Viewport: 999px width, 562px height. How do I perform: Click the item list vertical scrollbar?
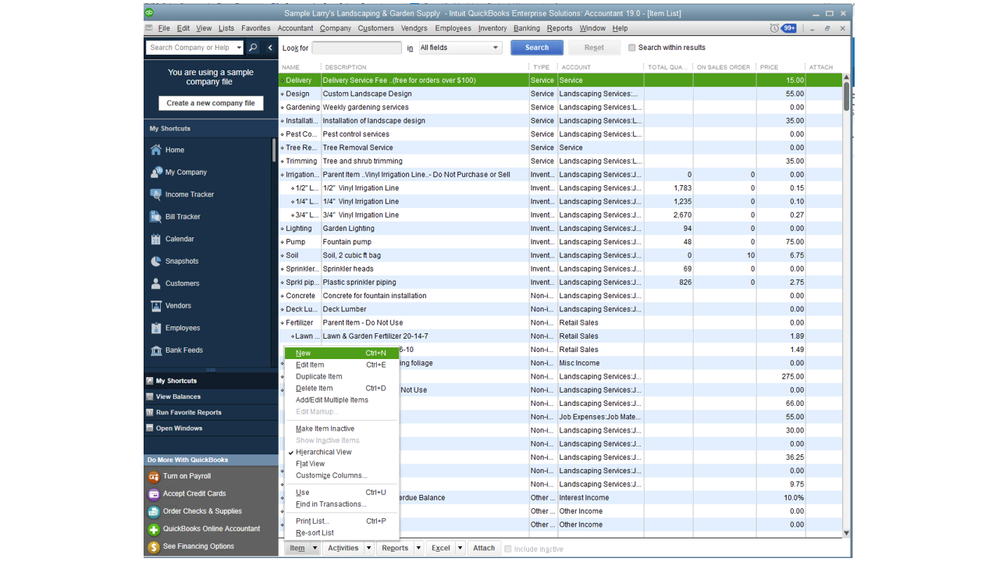(x=846, y=96)
